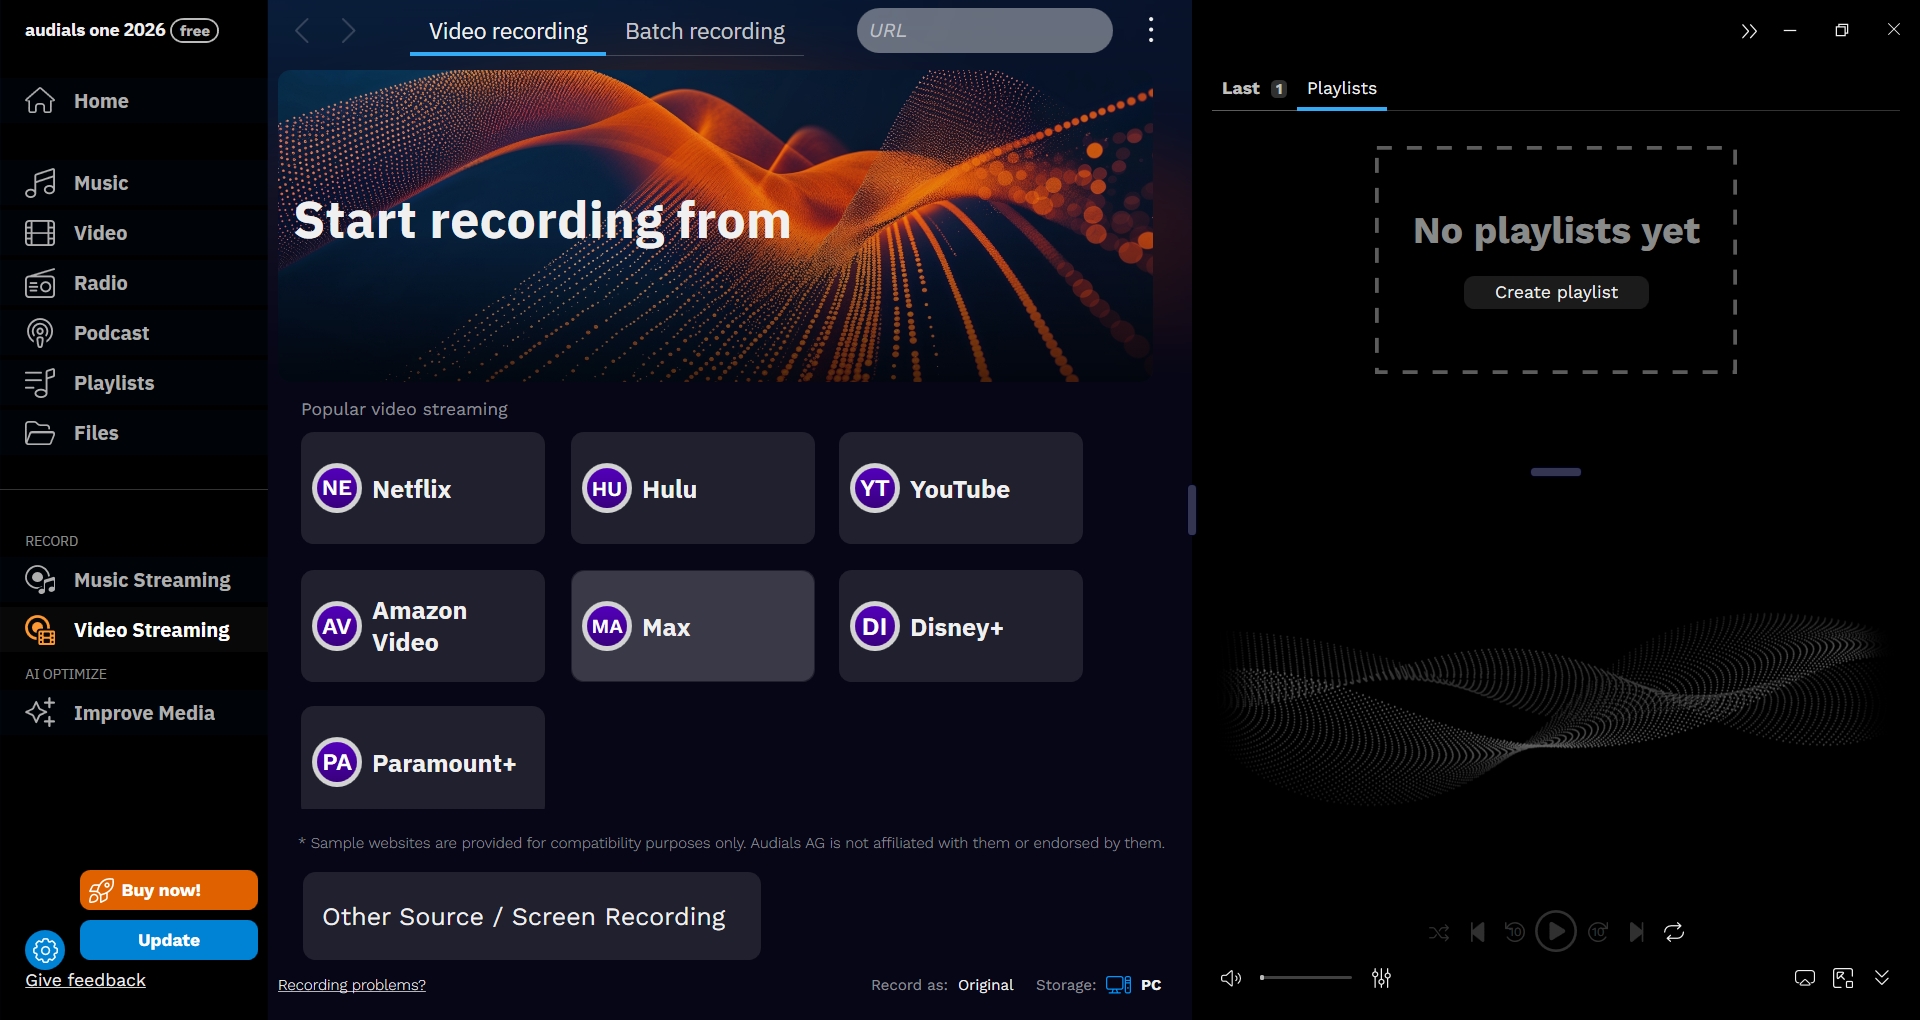Click the Netflix recording source
1920x1020 pixels.
[x=422, y=488]
